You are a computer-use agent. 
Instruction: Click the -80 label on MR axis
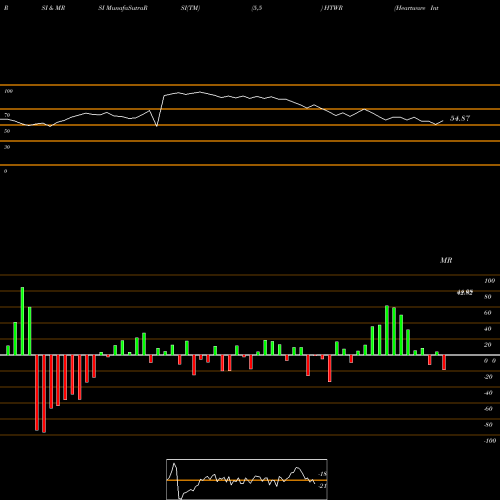(x=488, y=425)
